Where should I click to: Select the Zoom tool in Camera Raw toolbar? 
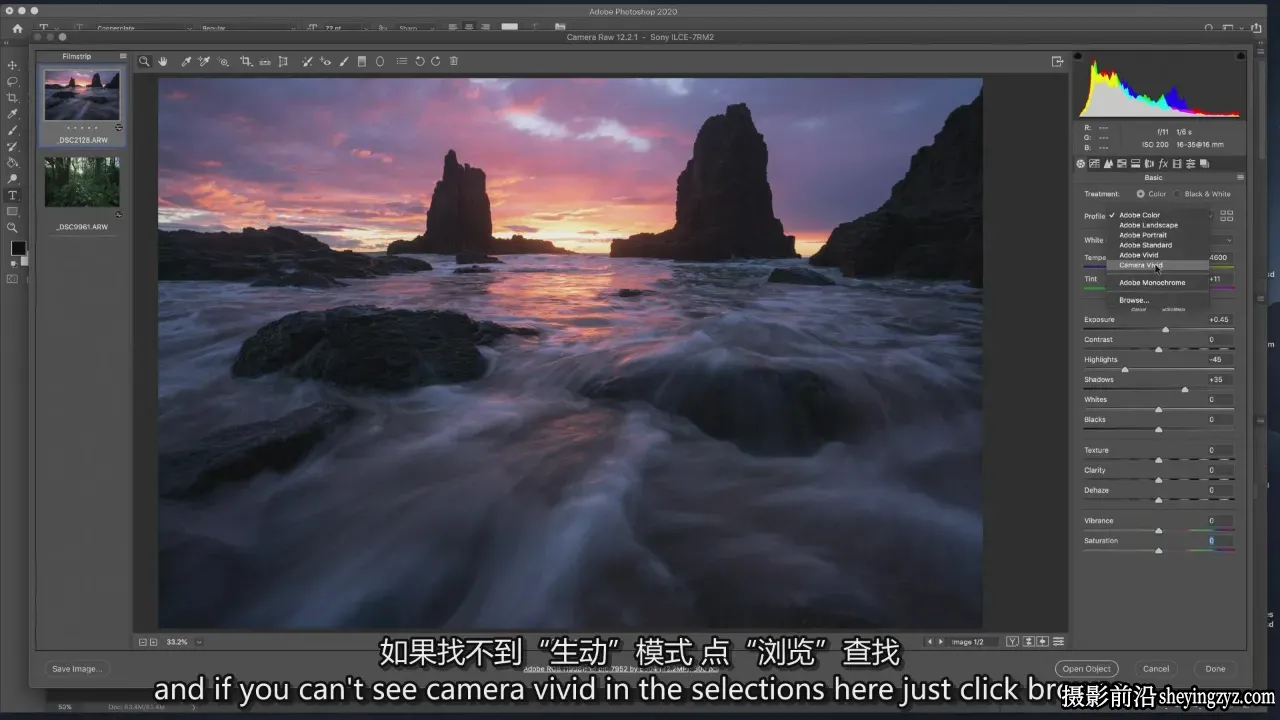pyautogui.click(x=144, y=61)
